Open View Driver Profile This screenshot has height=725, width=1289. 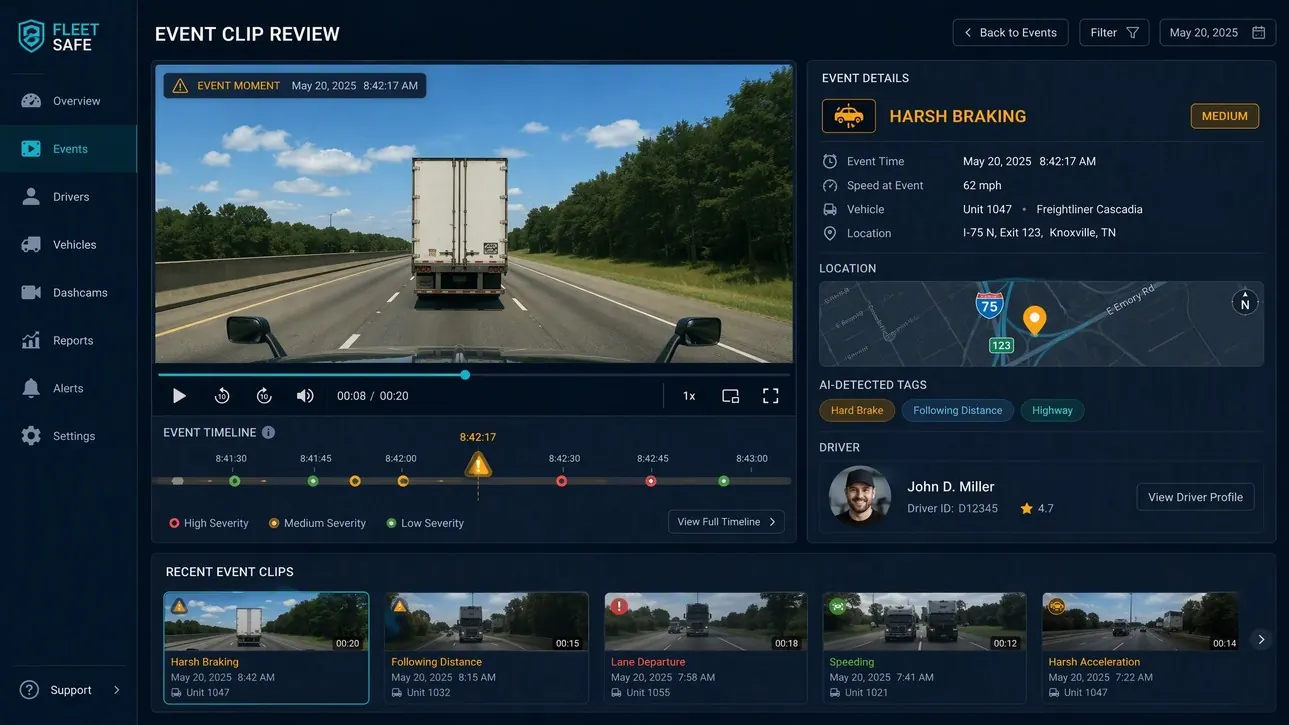pos(1195,497)
